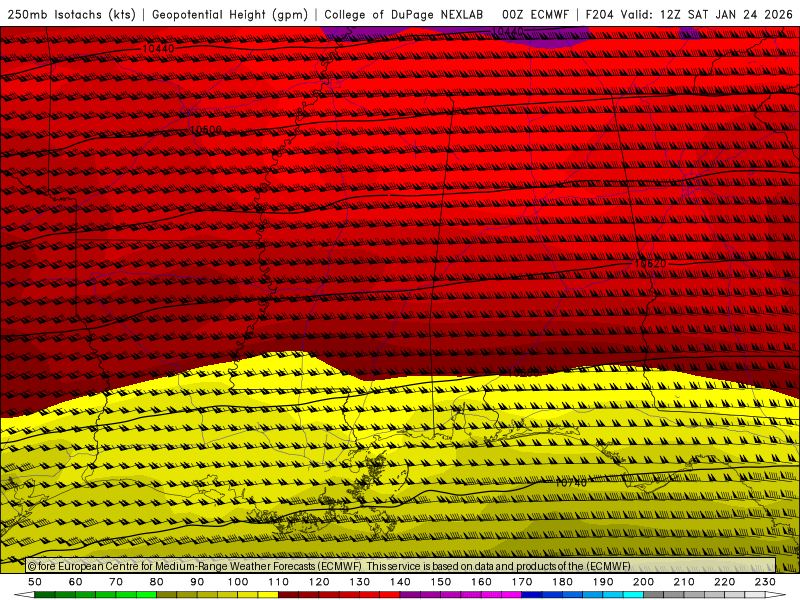
Task: Click the 100 value on the legend
Action: click(238, 582)
